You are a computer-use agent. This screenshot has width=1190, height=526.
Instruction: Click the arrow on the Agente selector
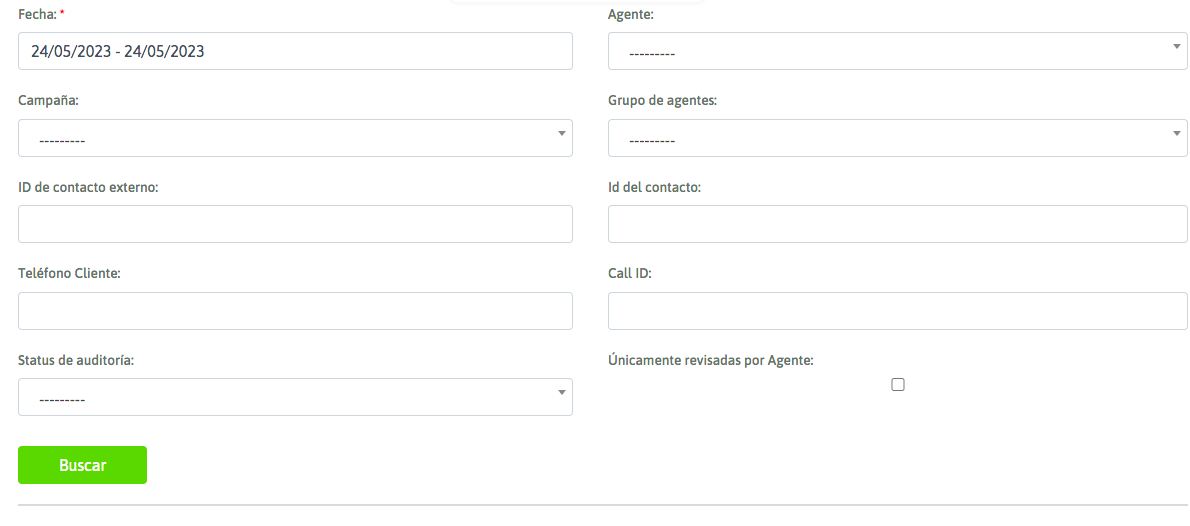[x=1176, y=47]
